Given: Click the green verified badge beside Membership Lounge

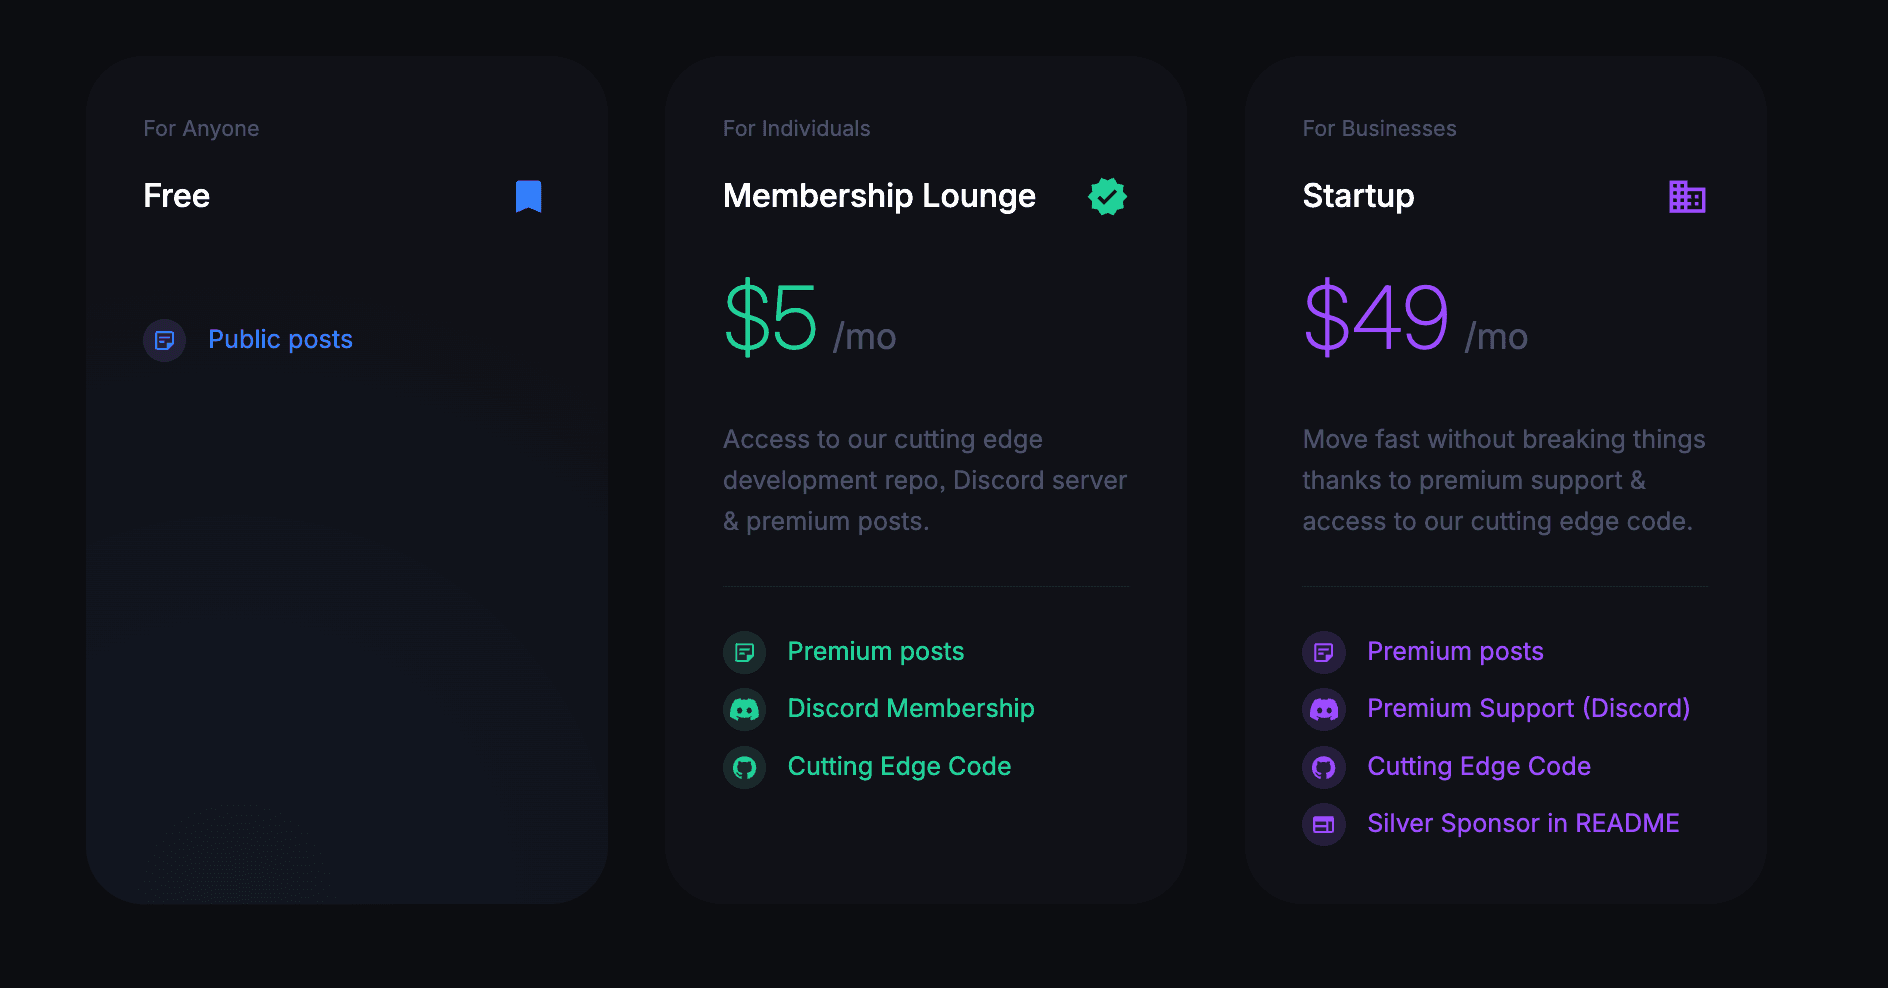Looking at the screenshot, I should (x=1107, y=197).
